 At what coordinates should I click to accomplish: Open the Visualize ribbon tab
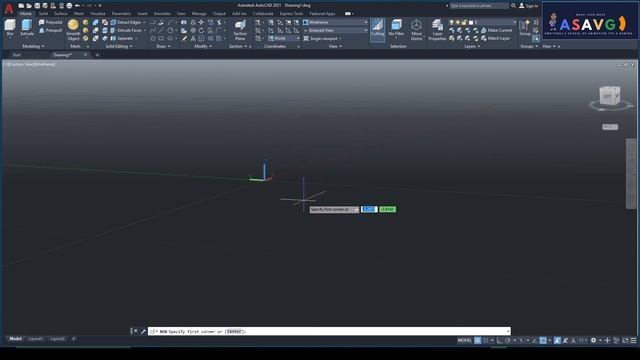[98, 13]
